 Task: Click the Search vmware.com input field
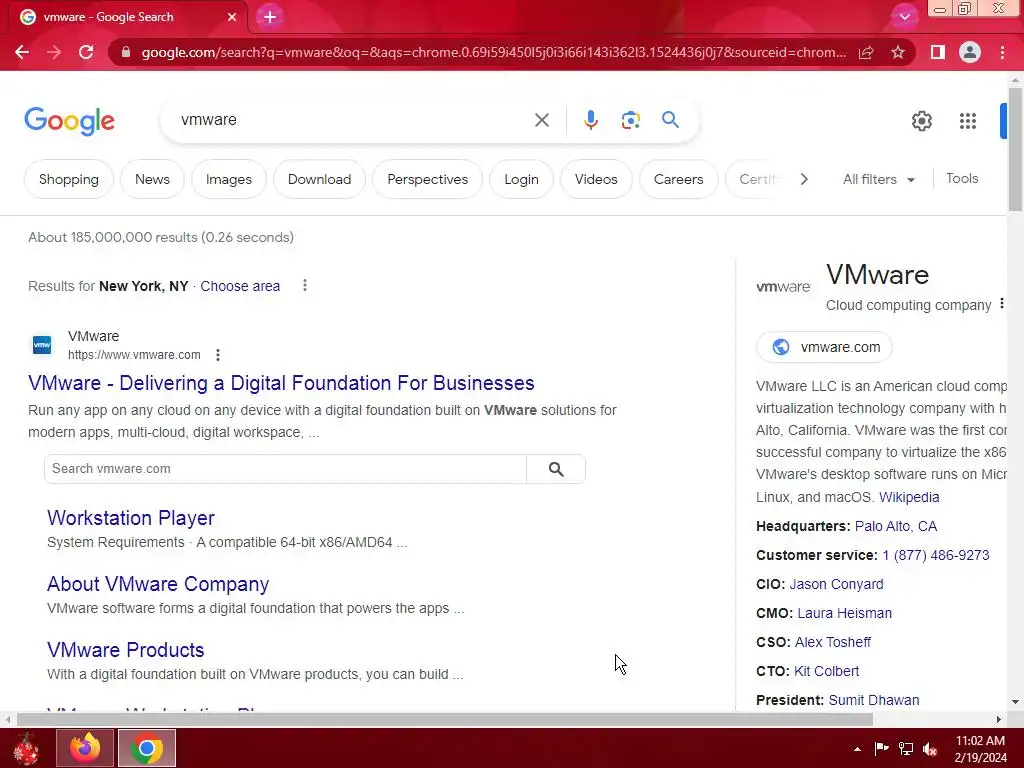[x=285, y=469]
